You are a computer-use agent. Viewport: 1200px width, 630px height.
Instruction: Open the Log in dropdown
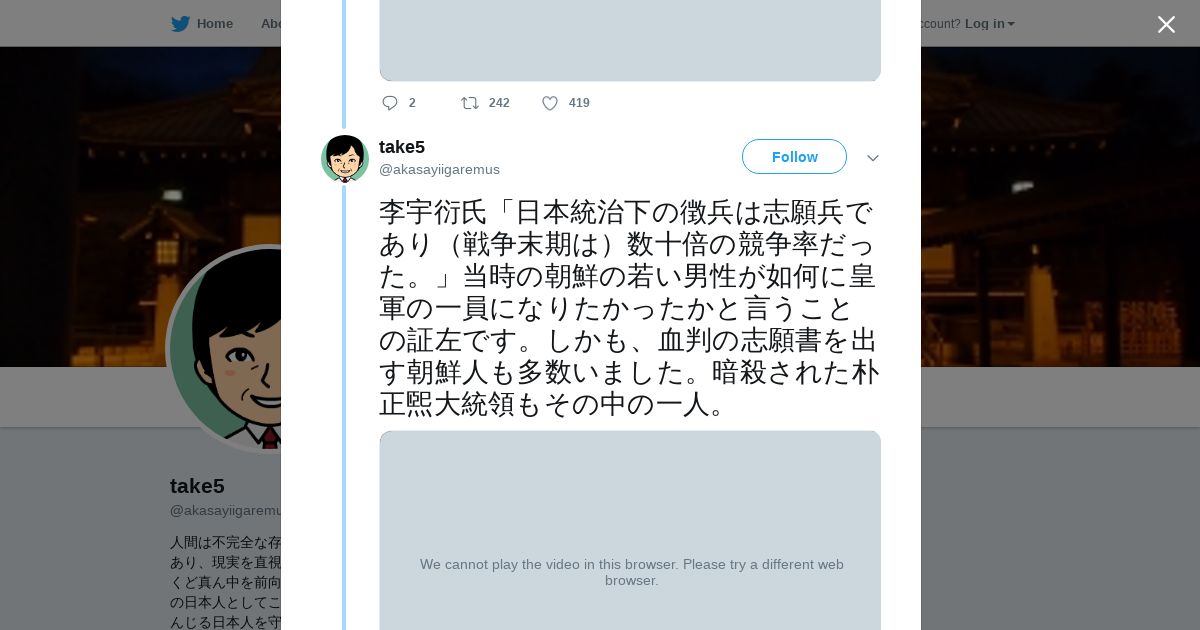tap(989, 24)
